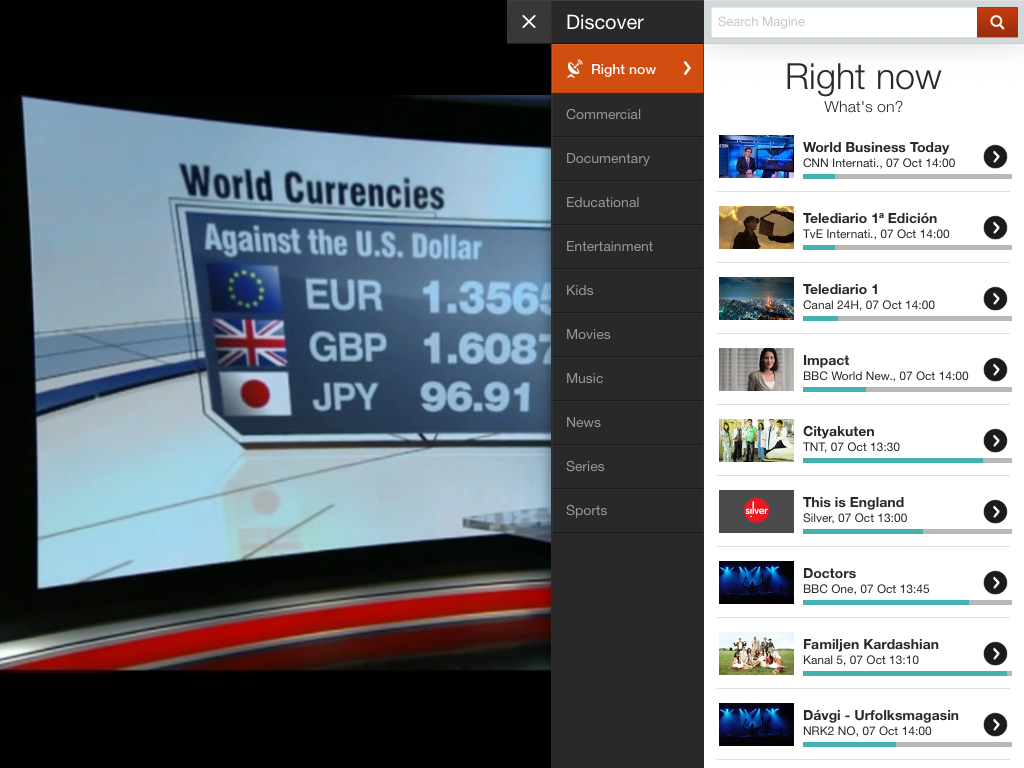Image resolution: width=1024 pixels, height=768 pixels.
Task: Click the Canal 24H Telediario 1 thumbnail
Action: click(x=756, y=298)
